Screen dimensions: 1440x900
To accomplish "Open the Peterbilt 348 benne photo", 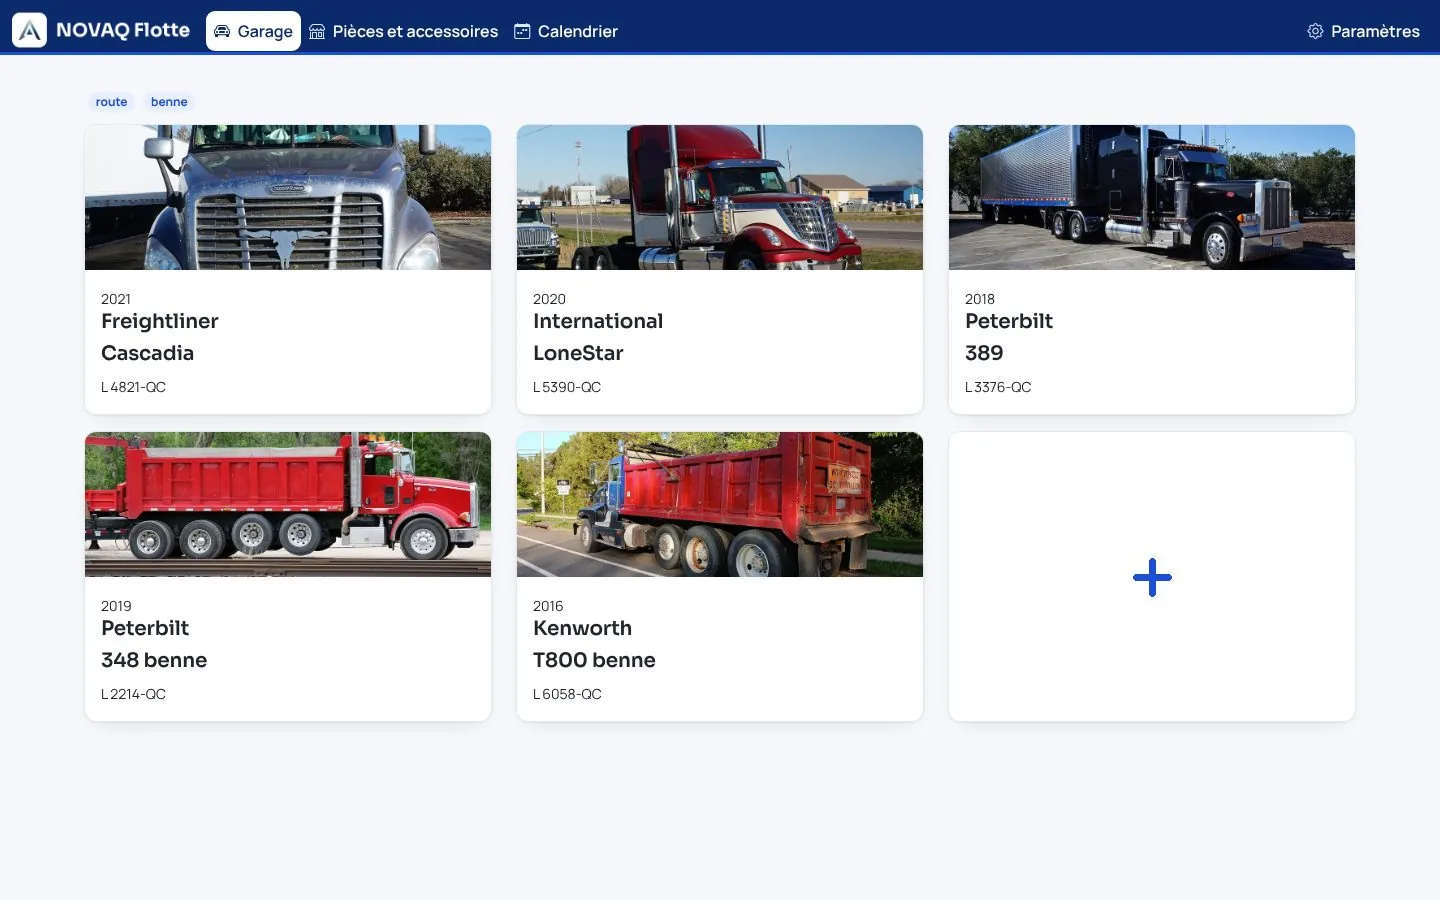I will (x=288, y=504).
